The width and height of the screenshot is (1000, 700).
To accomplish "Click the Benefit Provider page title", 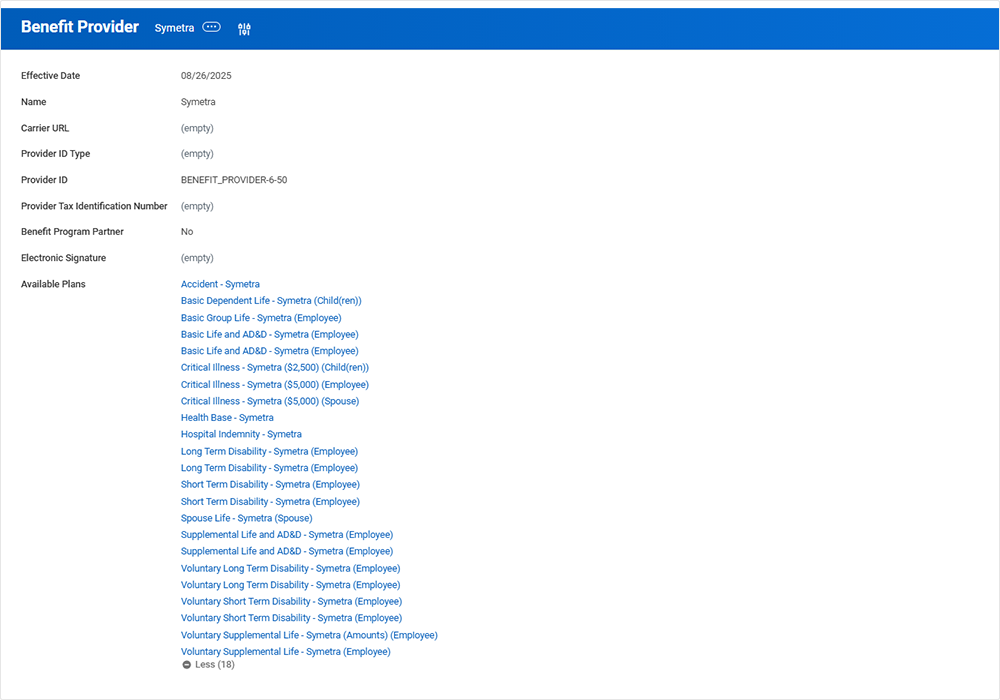I will [x=79, y=27].
